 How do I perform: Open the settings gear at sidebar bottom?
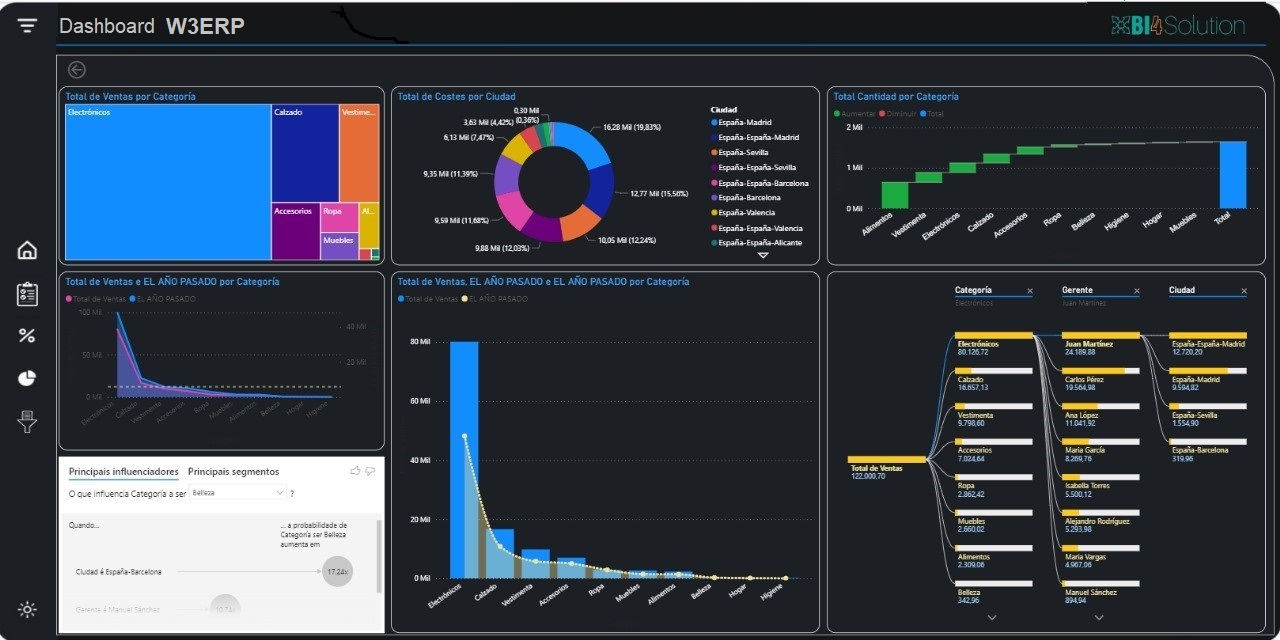click(x=27, y=609)
